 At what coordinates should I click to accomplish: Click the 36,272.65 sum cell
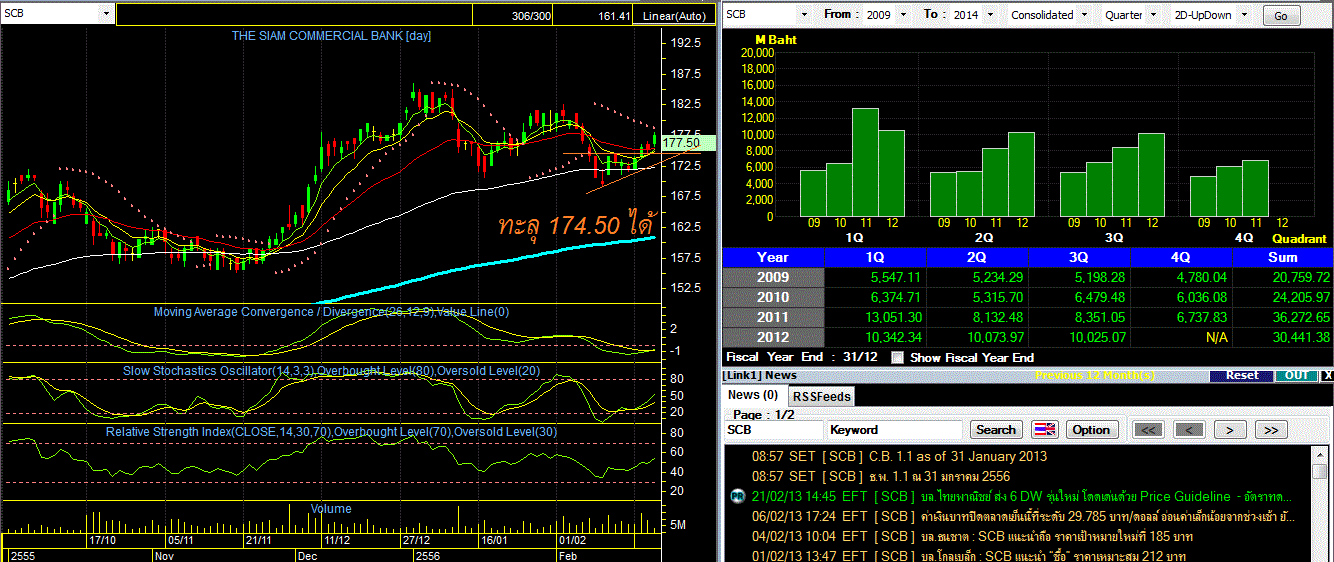click(1283, 317)
